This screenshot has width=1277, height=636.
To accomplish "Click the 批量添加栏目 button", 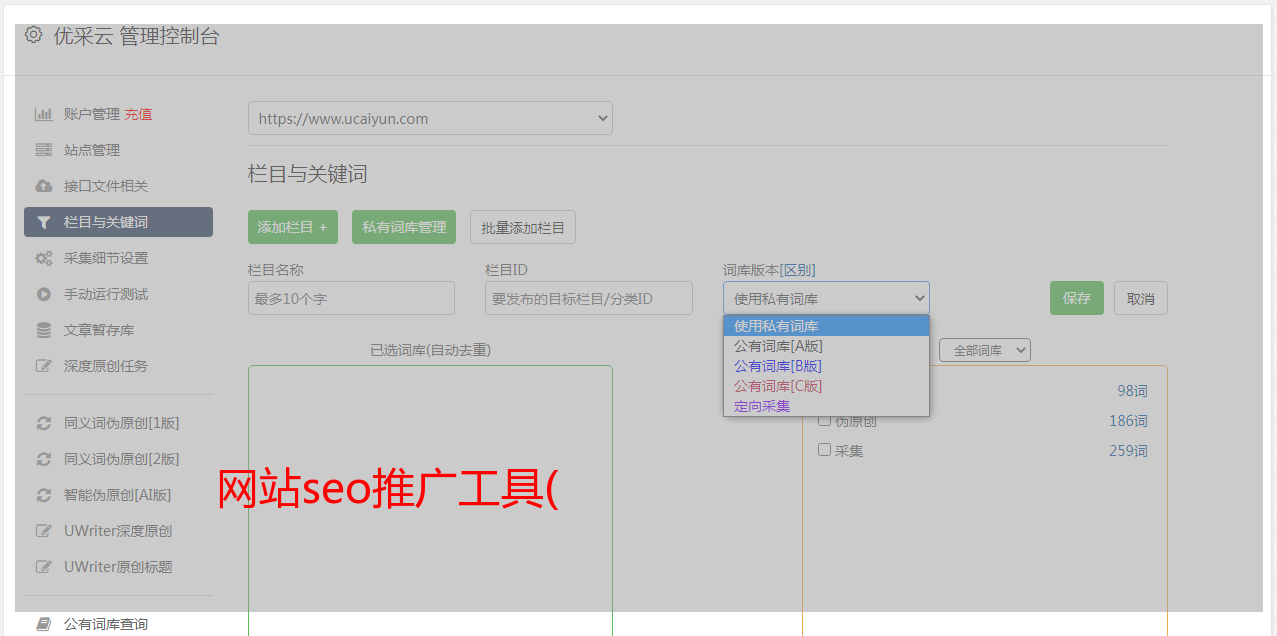I will click(523, 227).
